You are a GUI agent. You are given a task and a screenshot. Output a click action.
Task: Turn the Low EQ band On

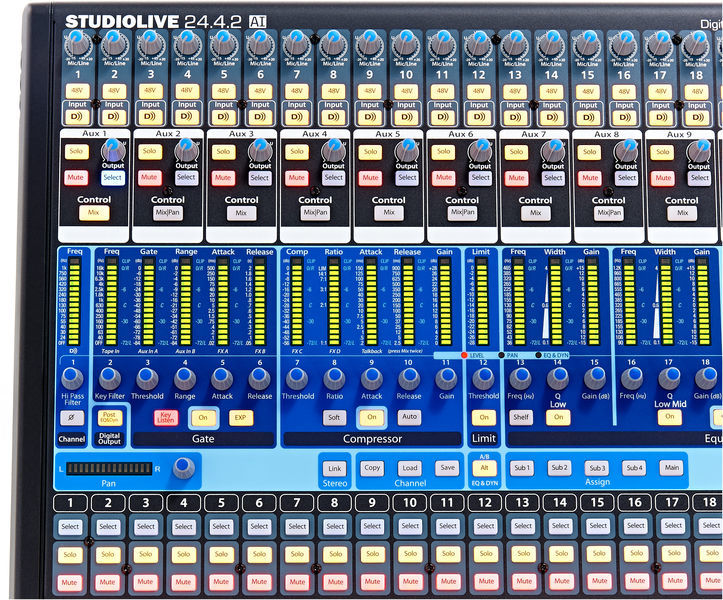click(x=558, y=417)
